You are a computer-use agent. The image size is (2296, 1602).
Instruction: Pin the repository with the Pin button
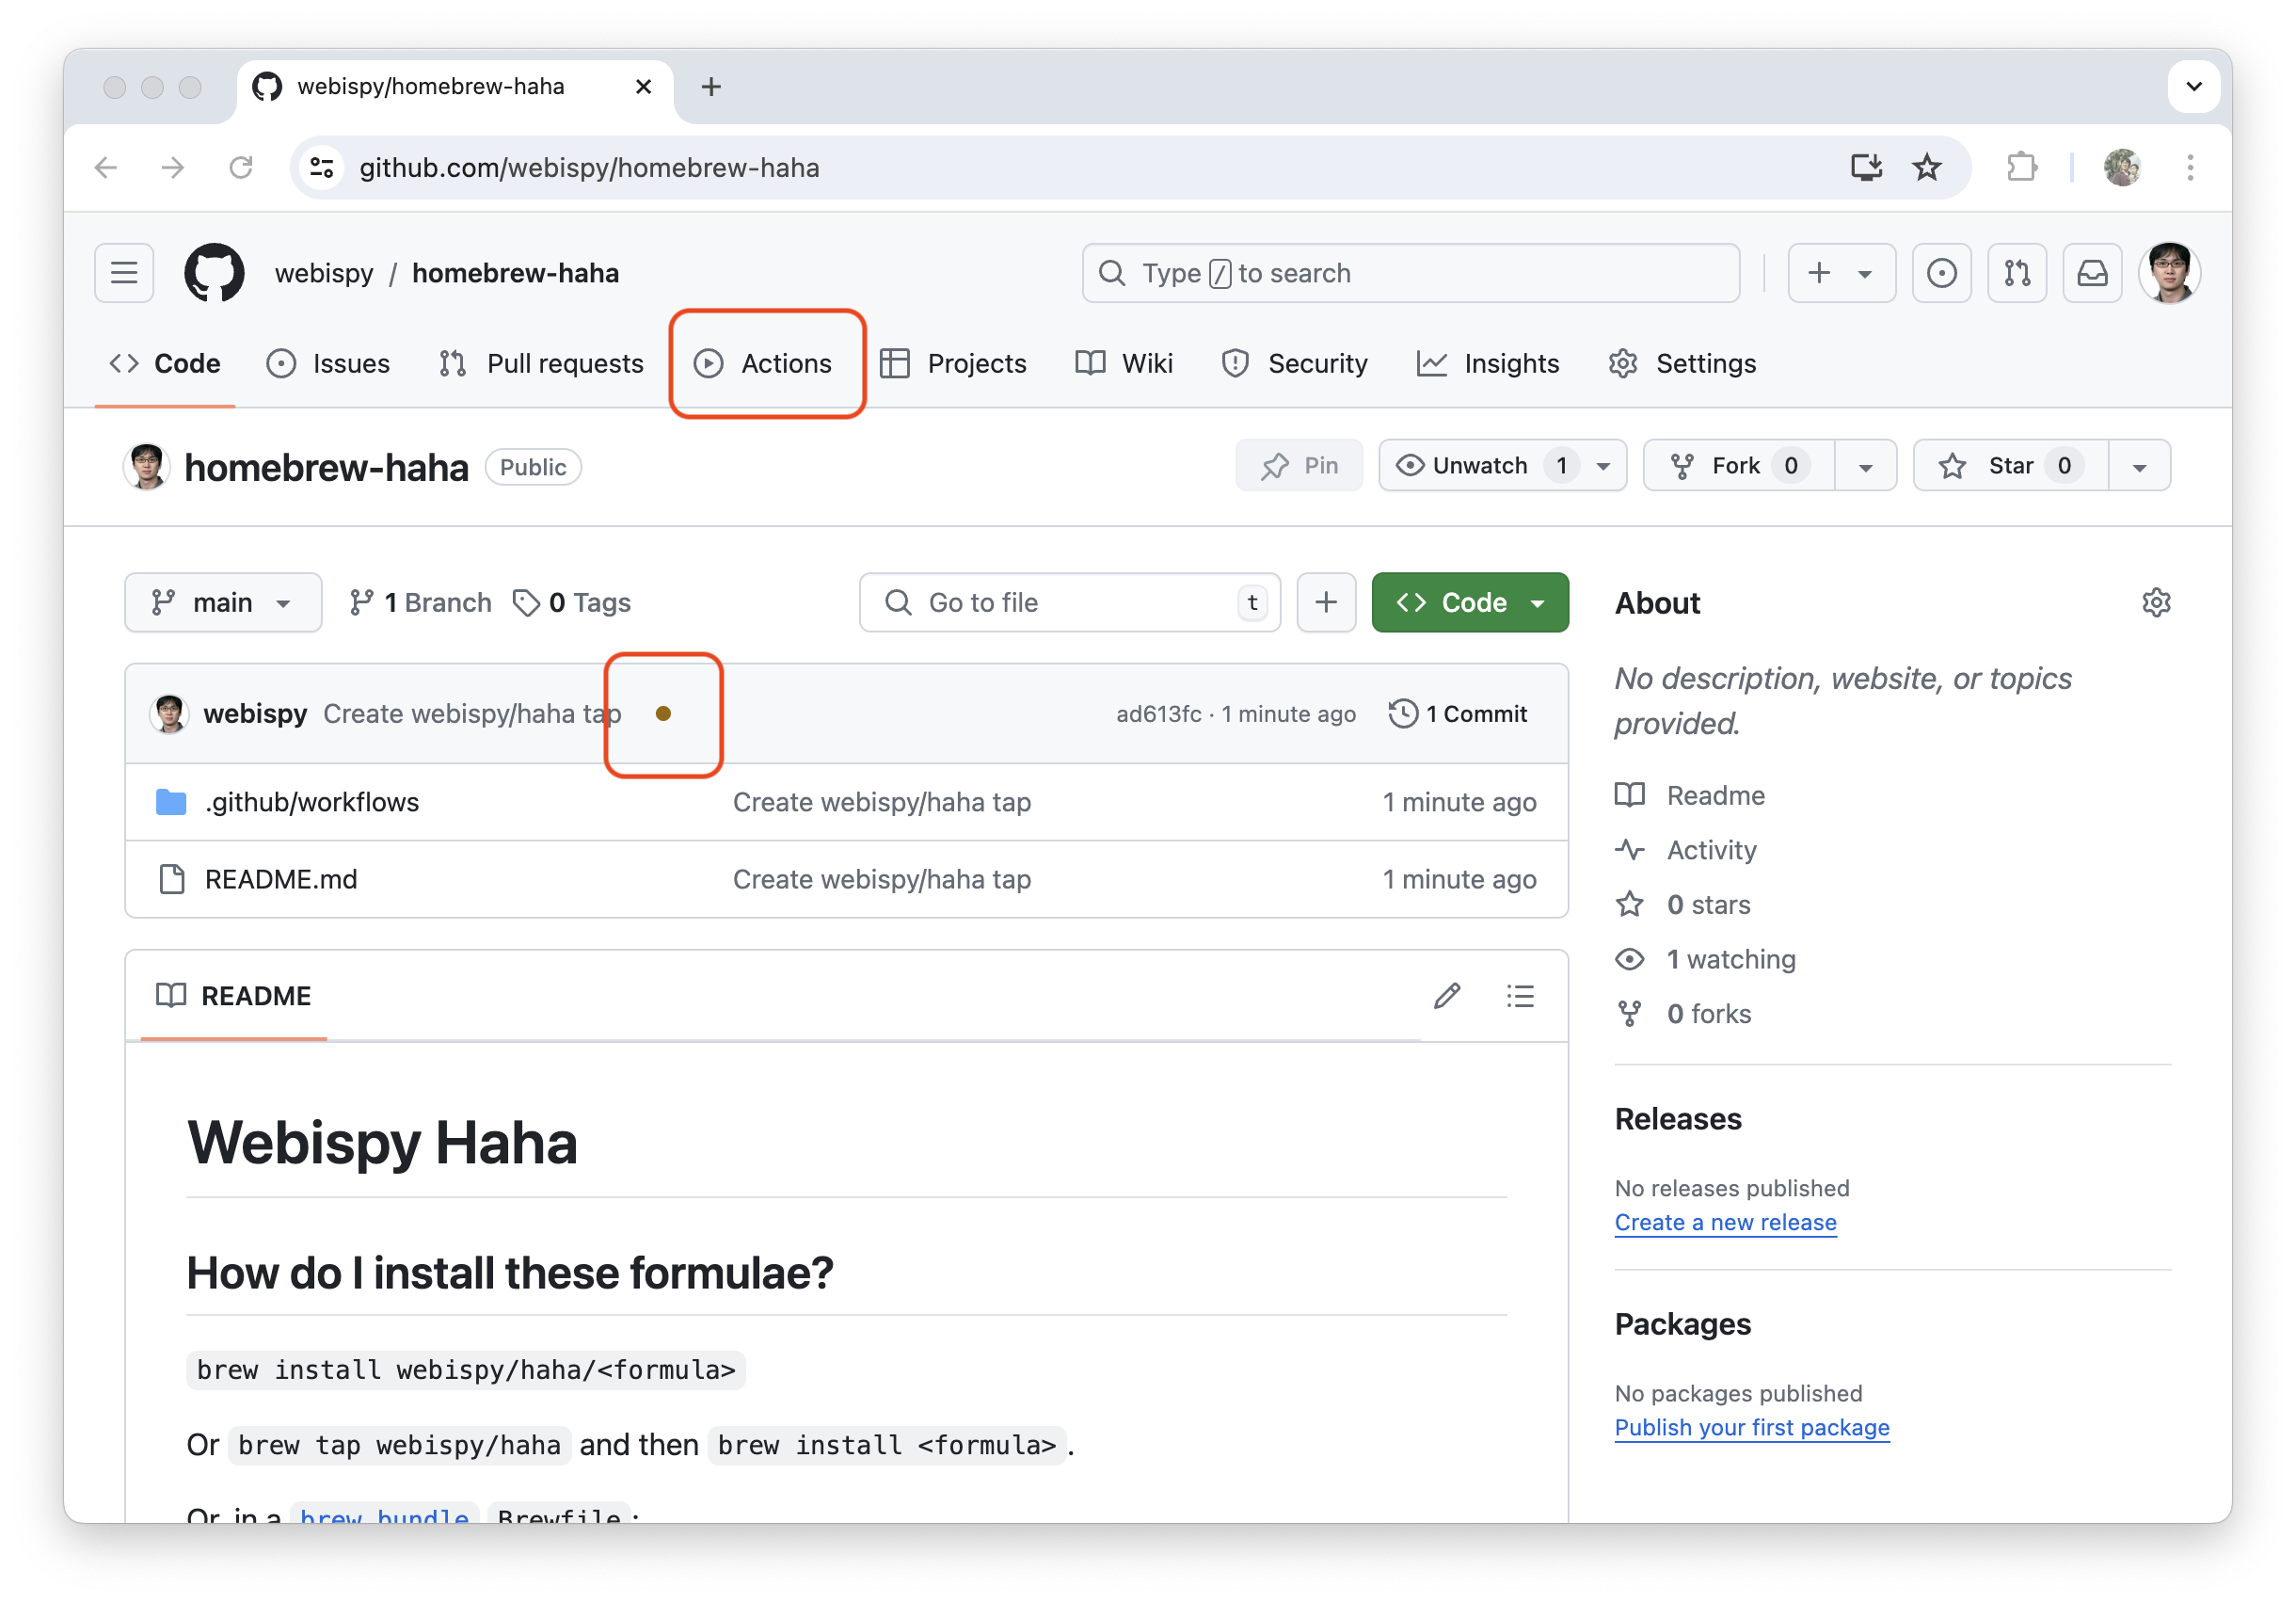coord(1299,465)
